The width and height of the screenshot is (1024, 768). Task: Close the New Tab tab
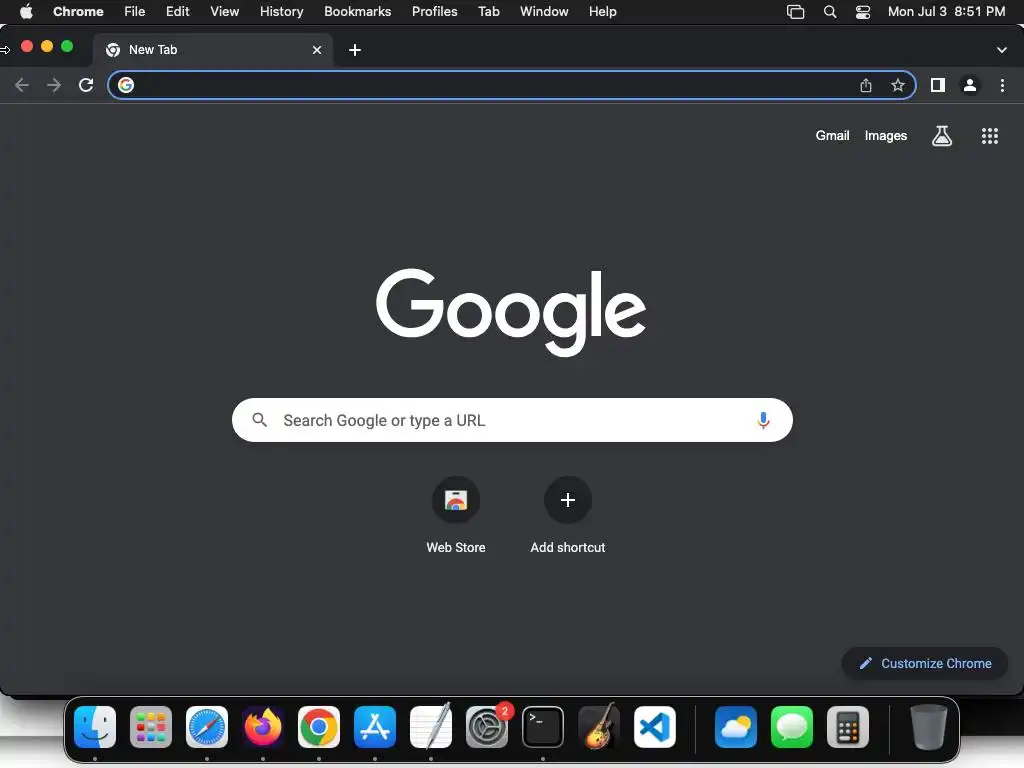coord(317,50)
